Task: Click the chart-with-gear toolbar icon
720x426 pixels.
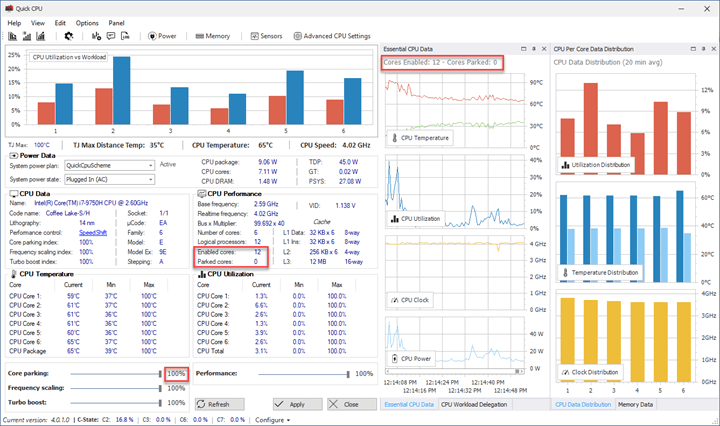Action: point(96,36)
